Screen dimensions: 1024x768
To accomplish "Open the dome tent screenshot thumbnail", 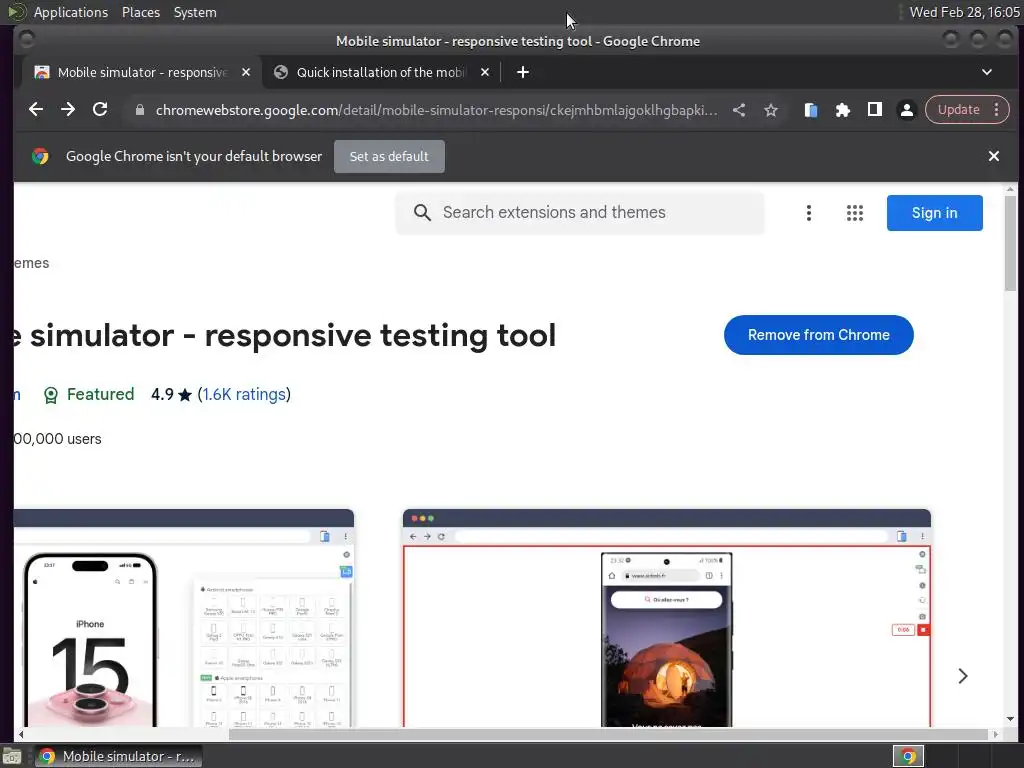I will [667, 618].
